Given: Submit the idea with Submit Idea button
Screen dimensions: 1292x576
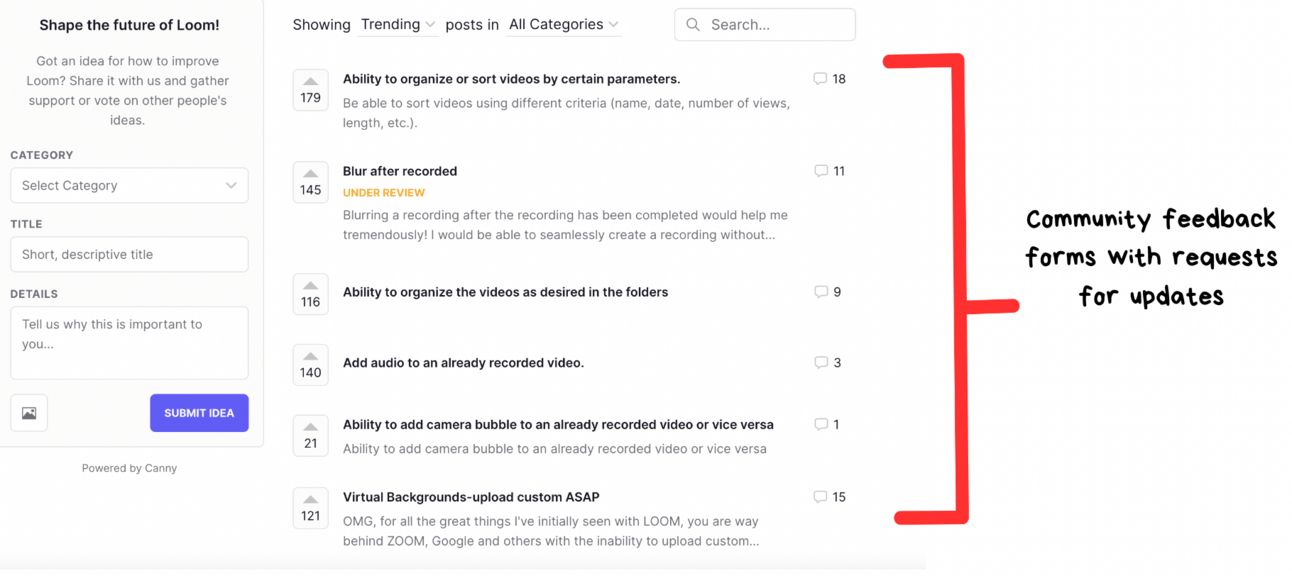Looking at the screenshot, I should [199, 413].
